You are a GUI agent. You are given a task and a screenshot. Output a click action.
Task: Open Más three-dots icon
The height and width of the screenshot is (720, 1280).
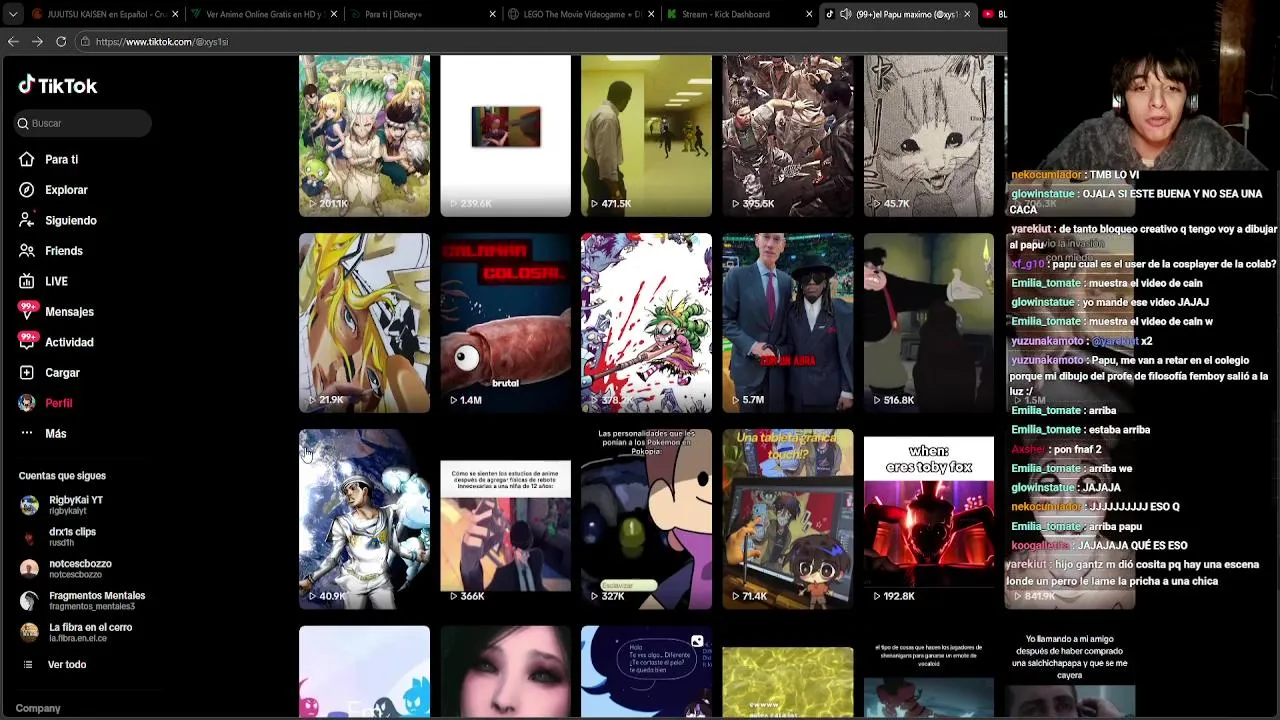coord(26,433)
